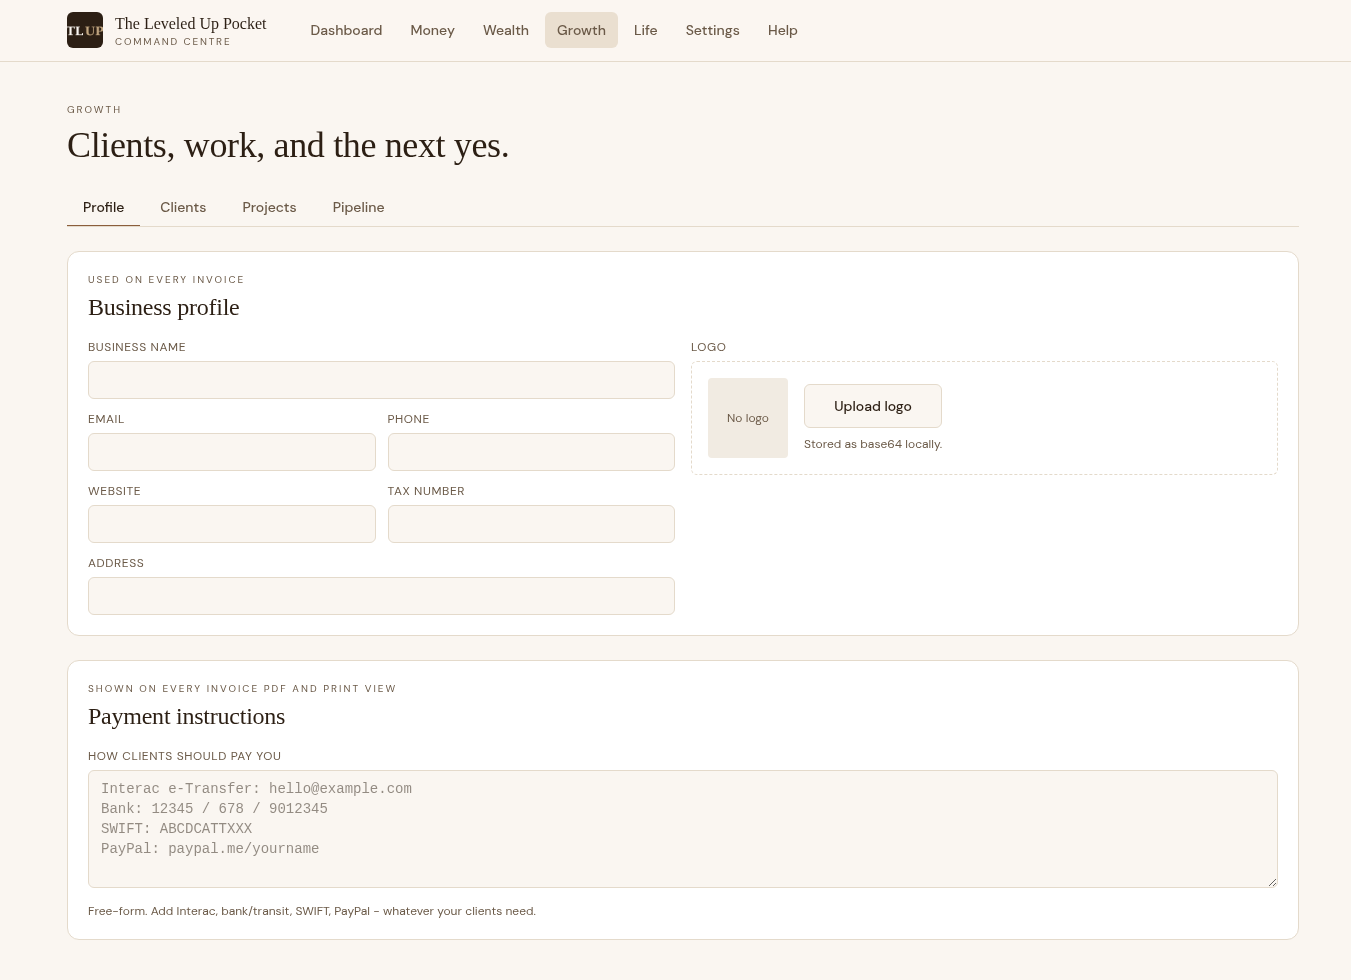Switch to the Clients tab
The width and height of the screenshot is (1351, 980).
tap(183, 207)
